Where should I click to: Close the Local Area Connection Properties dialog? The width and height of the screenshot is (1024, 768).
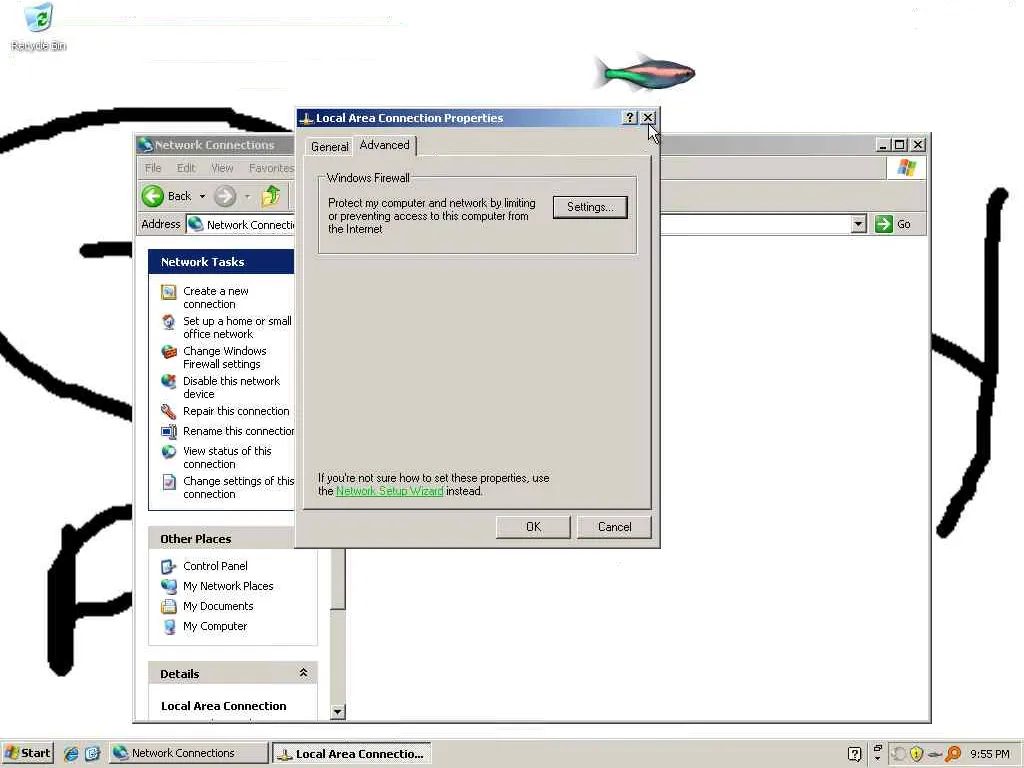[648, 118]
